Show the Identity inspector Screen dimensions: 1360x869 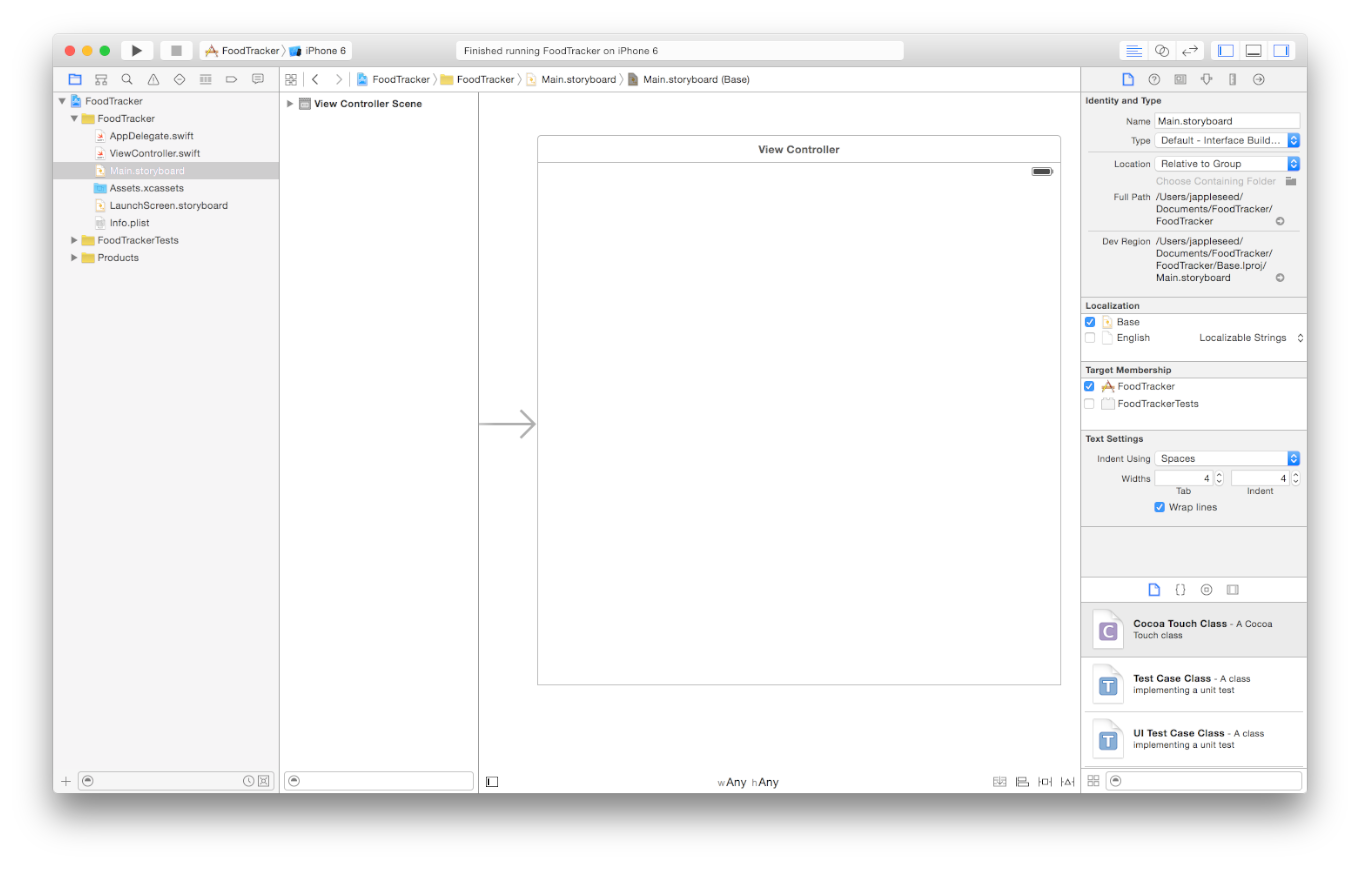[x=1180, y=79]
